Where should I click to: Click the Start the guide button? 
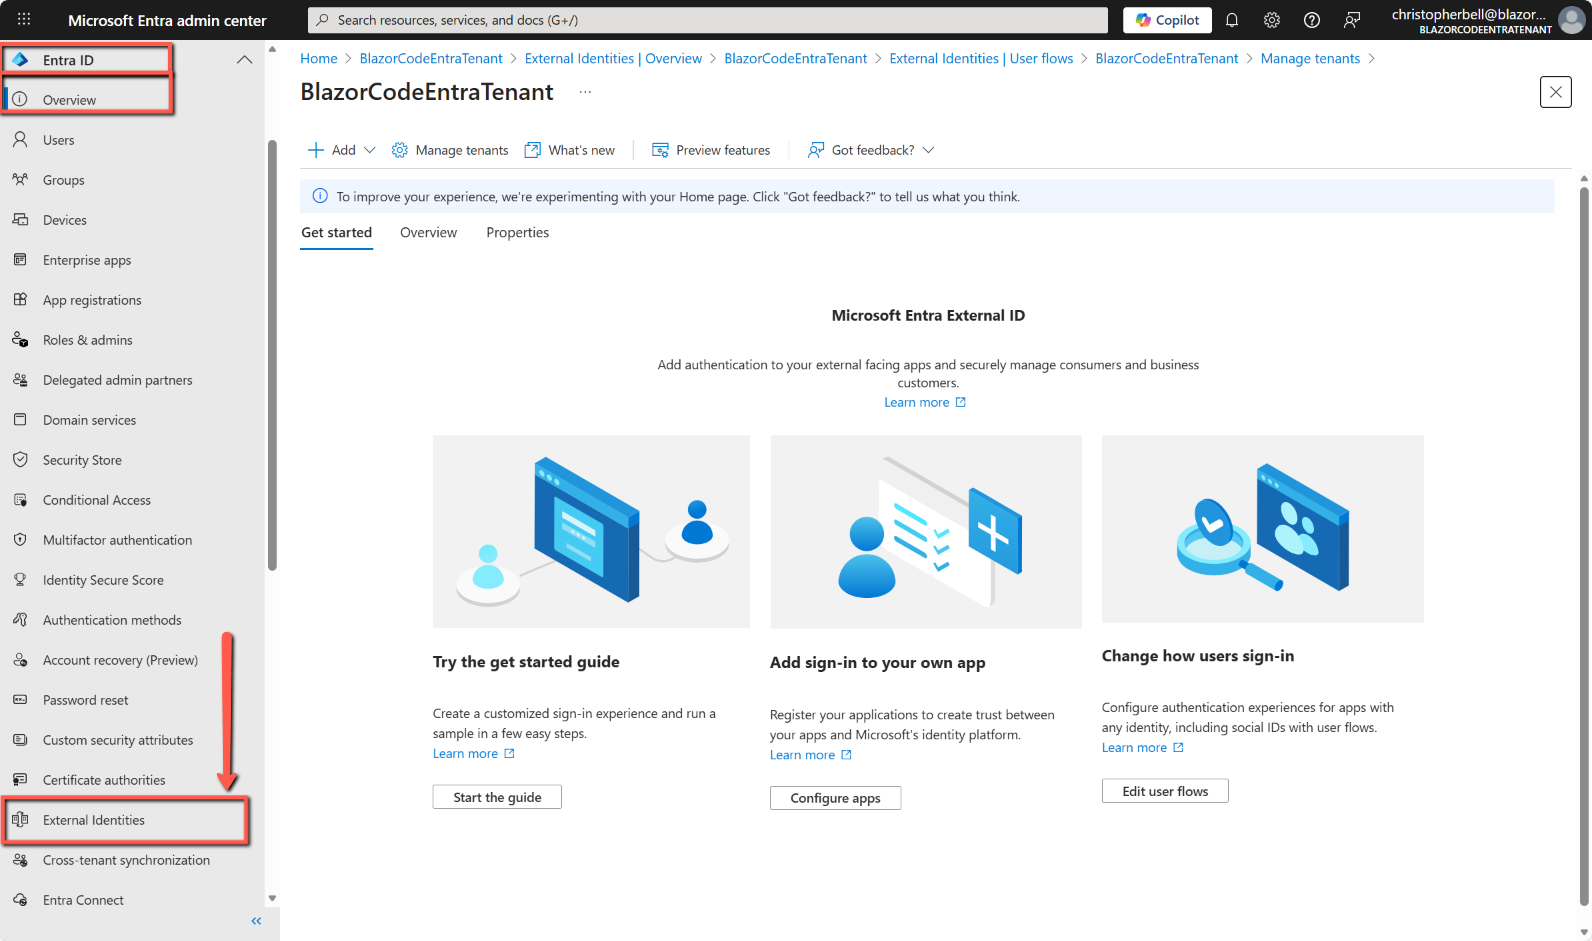click(497, 797)
